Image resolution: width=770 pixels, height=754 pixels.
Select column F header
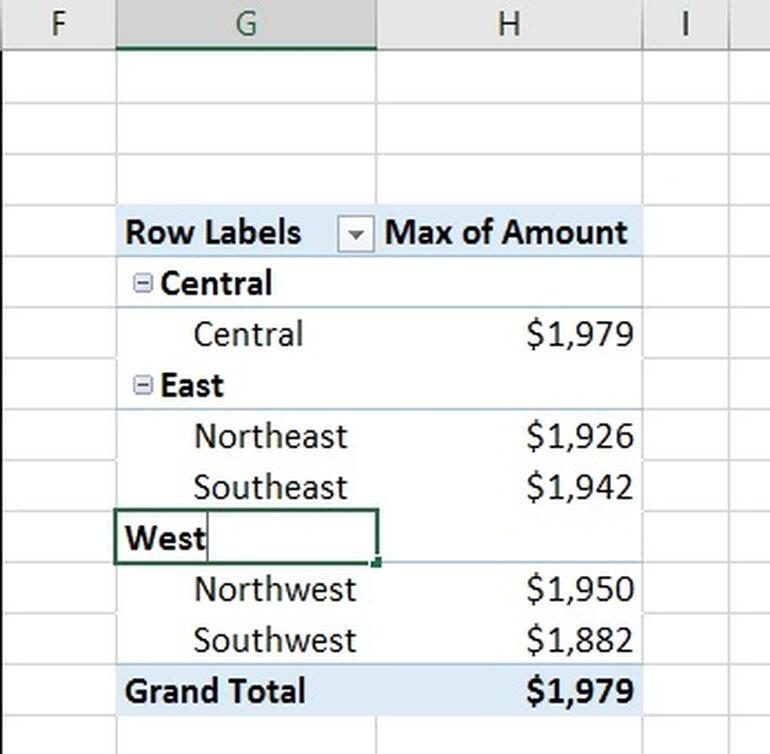tap(58, 23)
